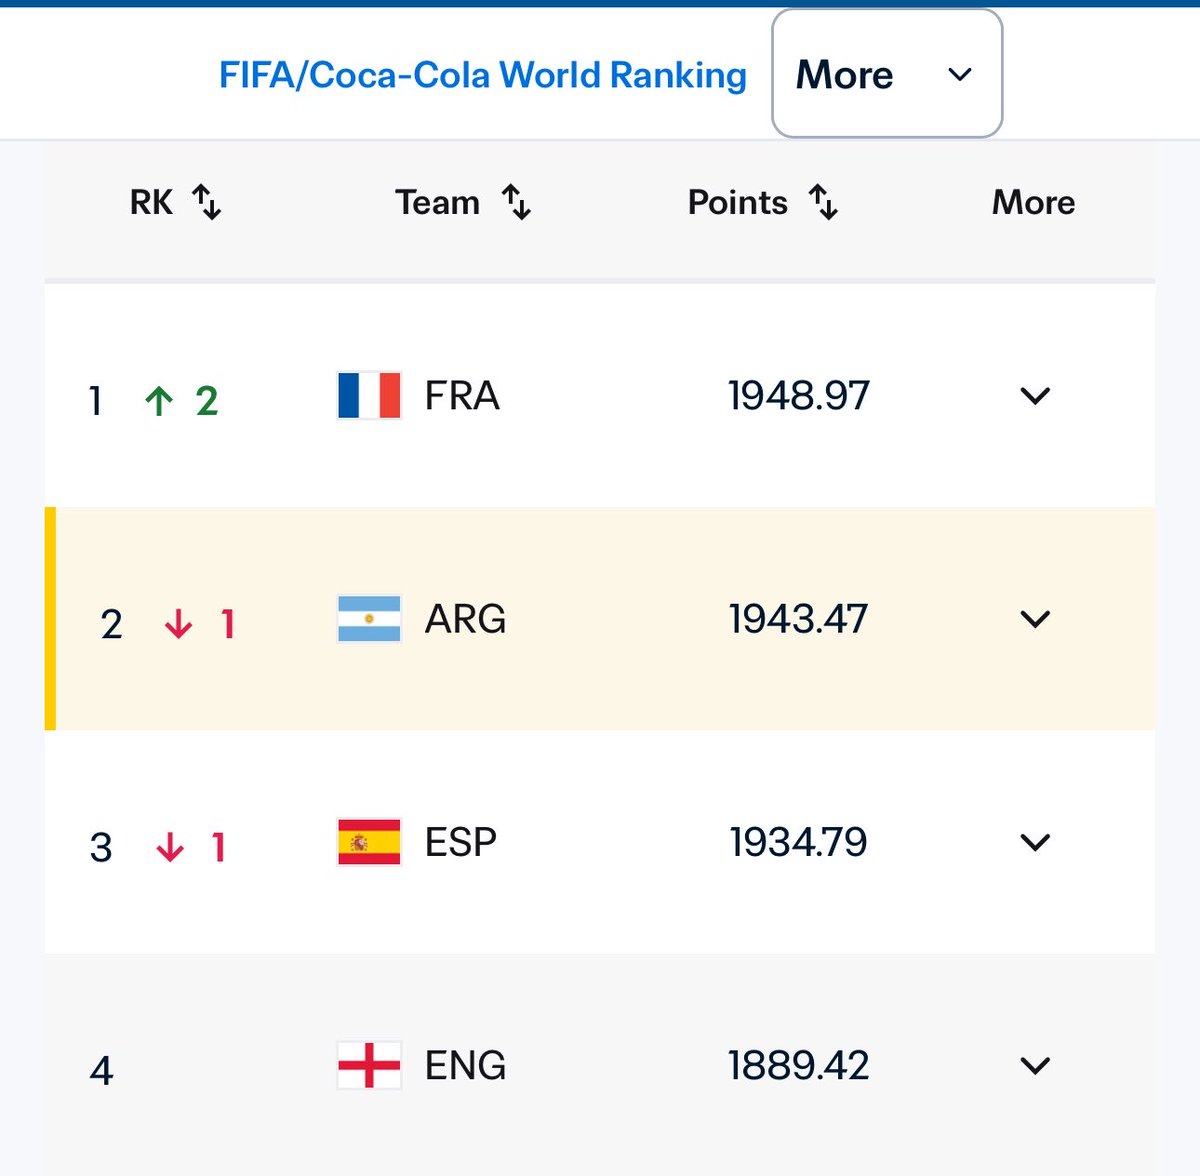This screenshot has width=1200, height=1176.
Task: Expand the ARG row details chevron
Action: tap(1035, 619)
